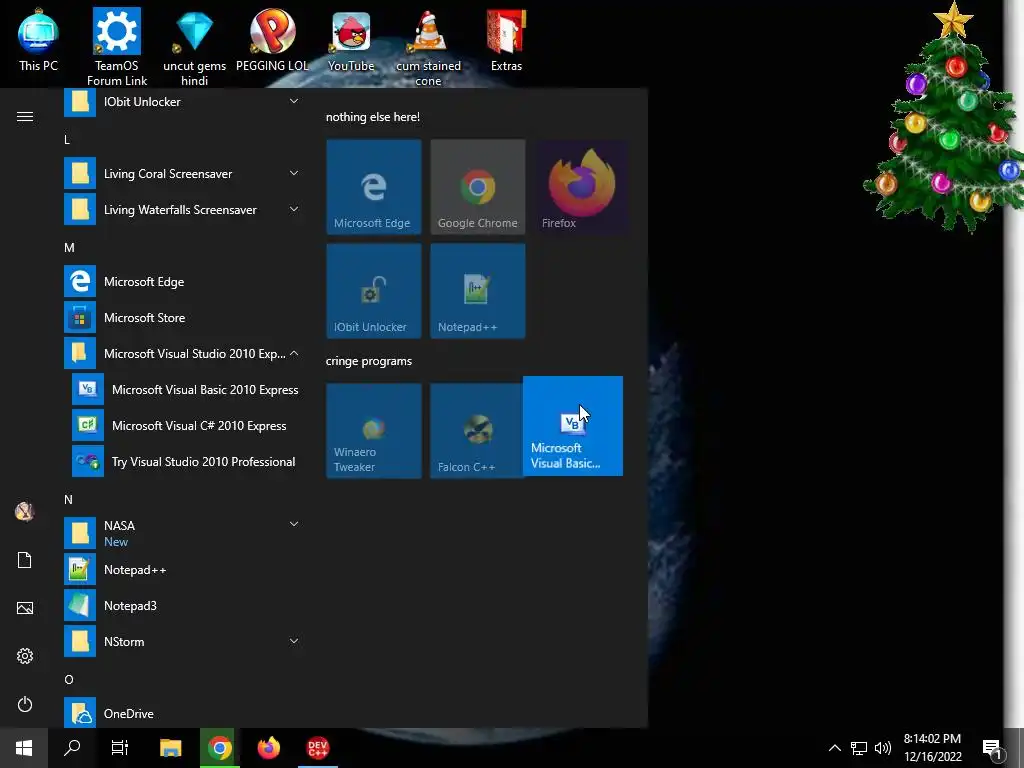Launch Microsoft Visual C# 2010 Express

[187, 425]
